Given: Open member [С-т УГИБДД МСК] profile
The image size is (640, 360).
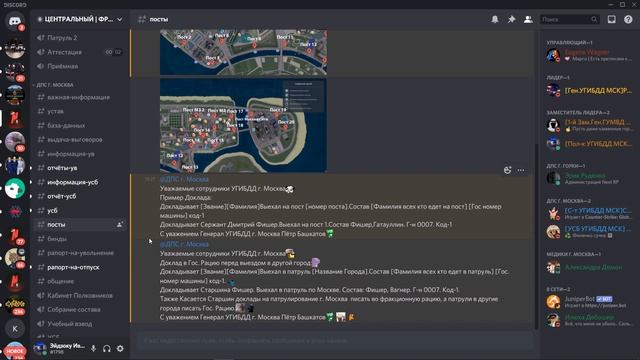Looking at the screenshot, I should click(589, 213).
